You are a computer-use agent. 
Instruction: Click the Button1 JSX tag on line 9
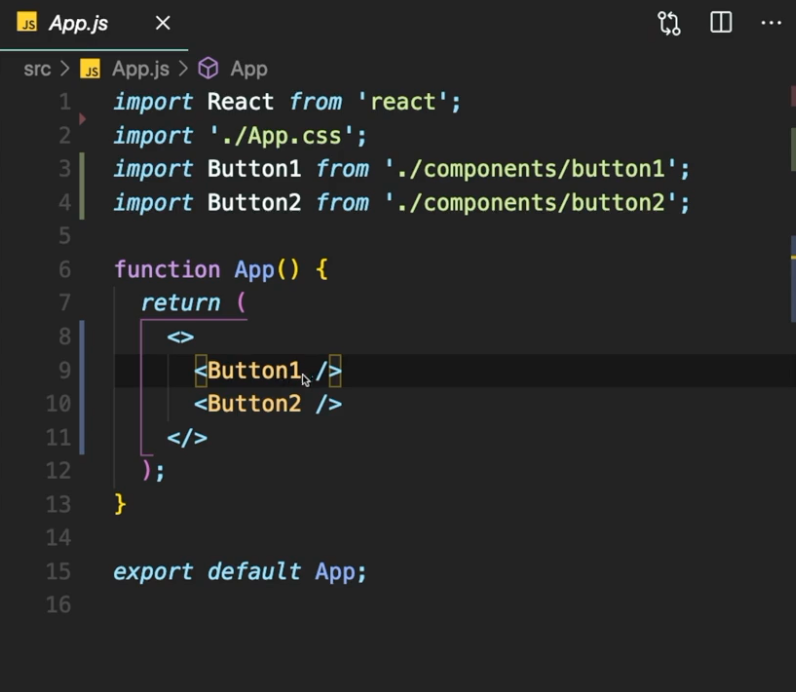(268, 371)
